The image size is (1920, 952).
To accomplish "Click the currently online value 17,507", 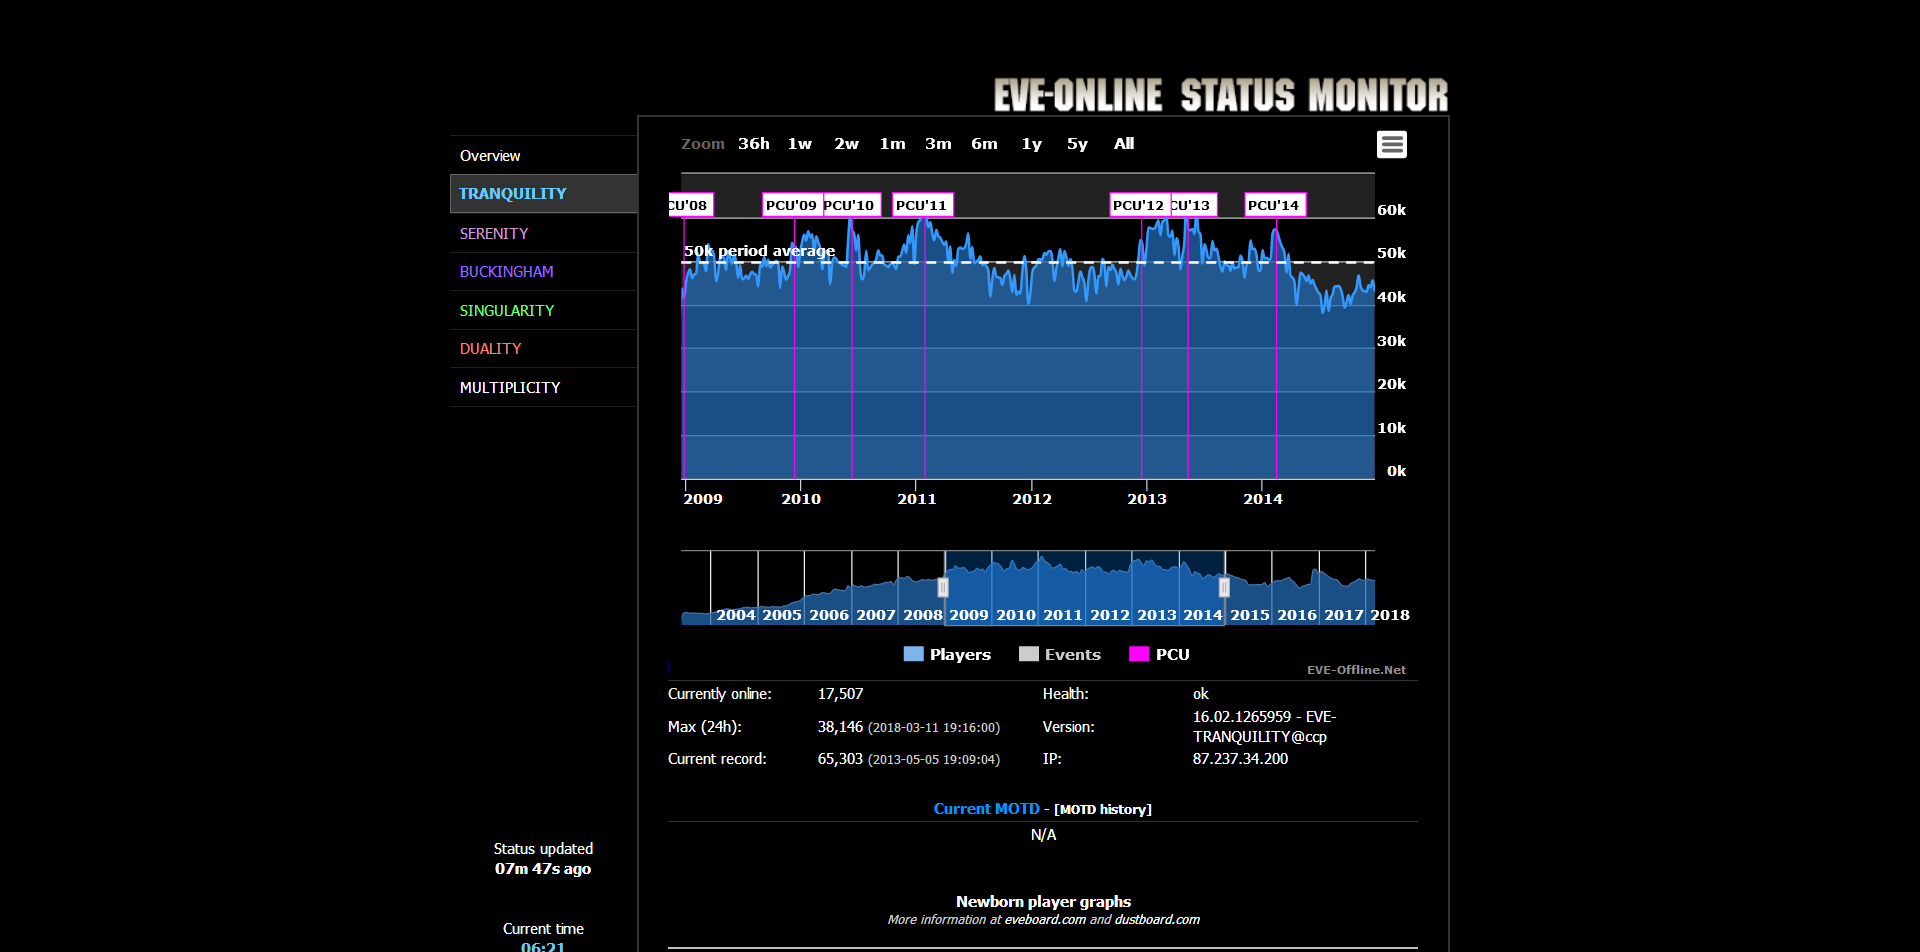I will 840,694.
